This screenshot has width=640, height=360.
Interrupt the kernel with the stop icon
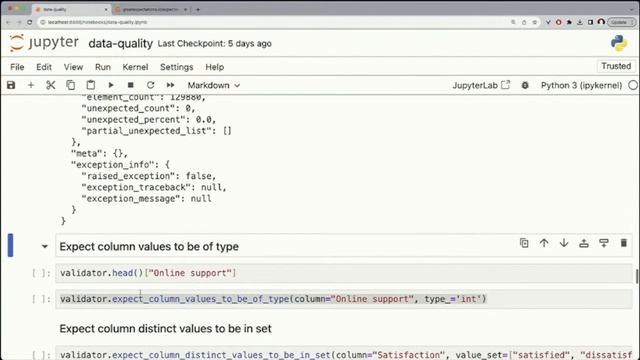131,85
